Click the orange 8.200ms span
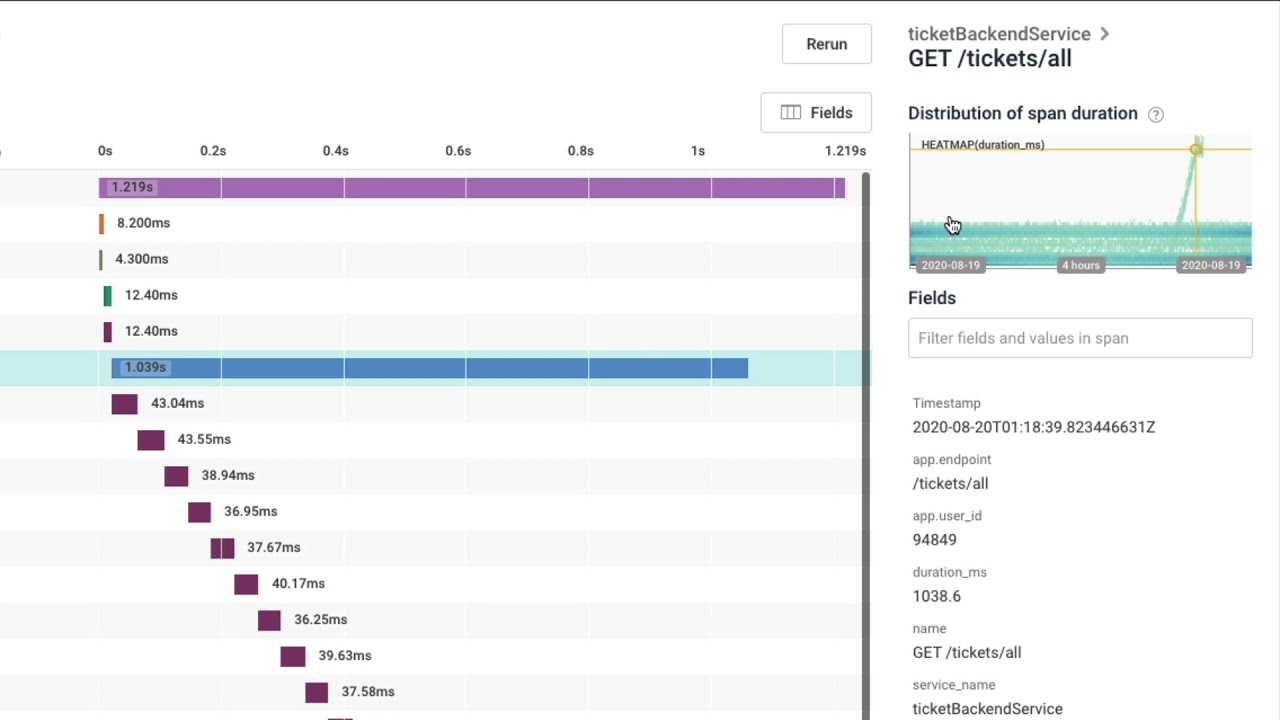Viewport: 1280px width, 720px height. click(101, 223)
